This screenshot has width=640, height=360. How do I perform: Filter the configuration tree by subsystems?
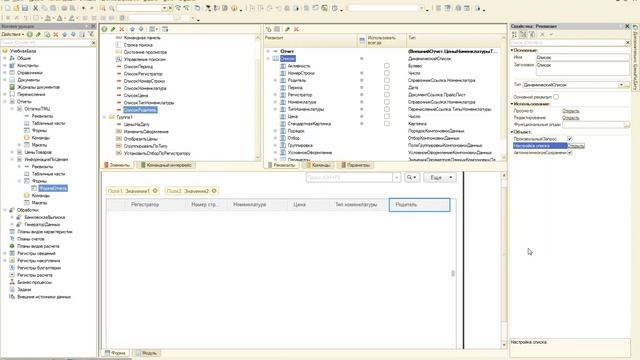91,35
